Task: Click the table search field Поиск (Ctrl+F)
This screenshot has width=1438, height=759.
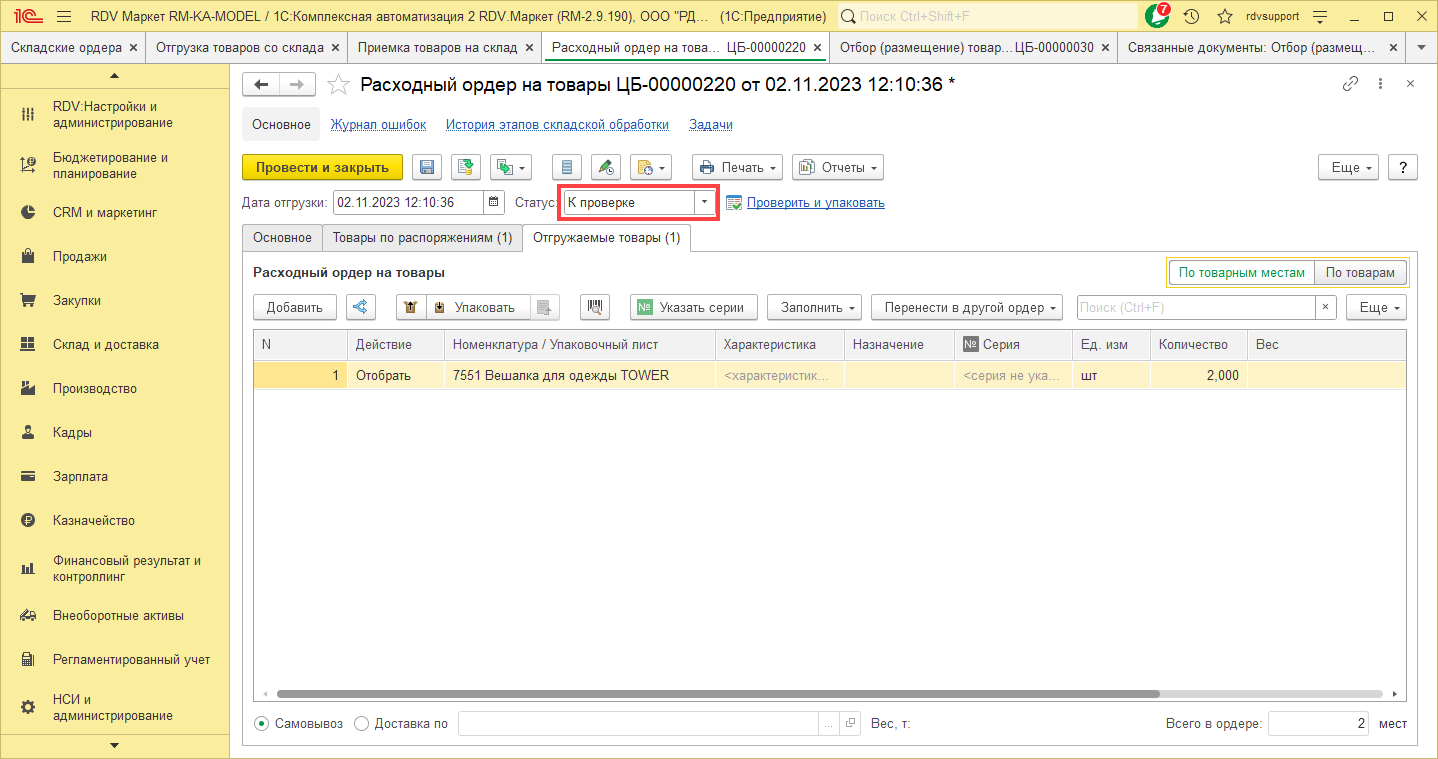Action: click(x=1194, y=307)
